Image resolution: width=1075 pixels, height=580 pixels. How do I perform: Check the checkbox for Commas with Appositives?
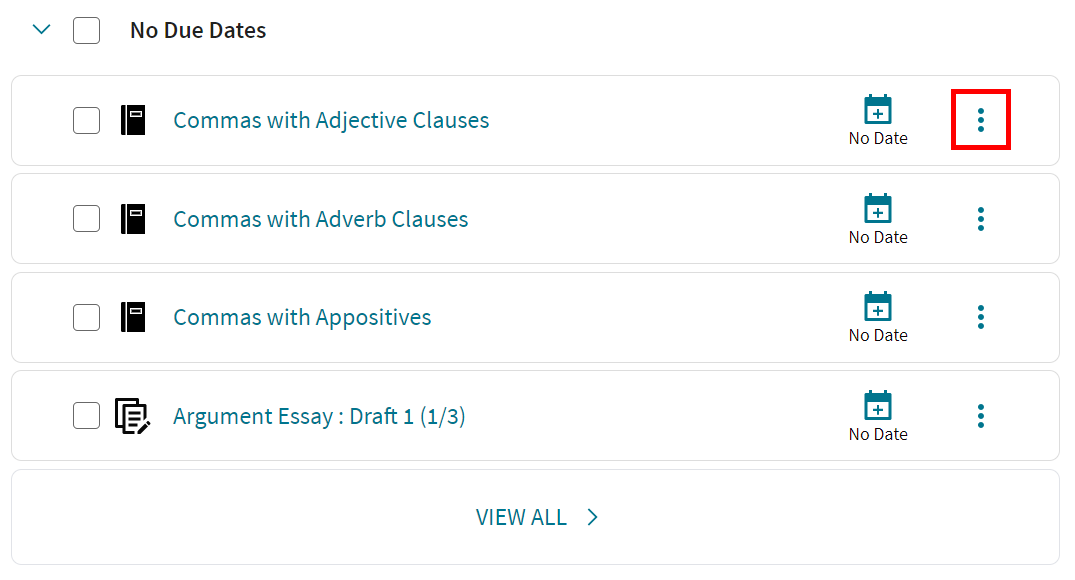coord(86,317)
